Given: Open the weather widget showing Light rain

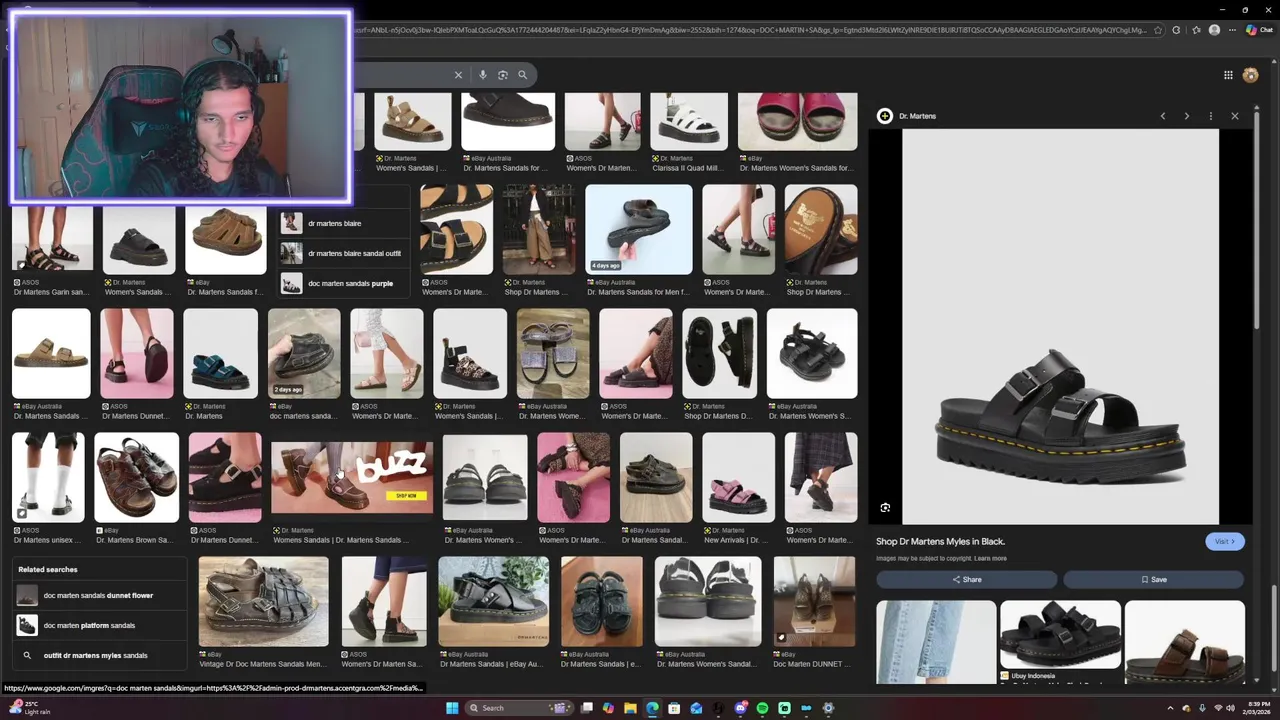Looking at the screenshot, I should (x=30, y=708).
